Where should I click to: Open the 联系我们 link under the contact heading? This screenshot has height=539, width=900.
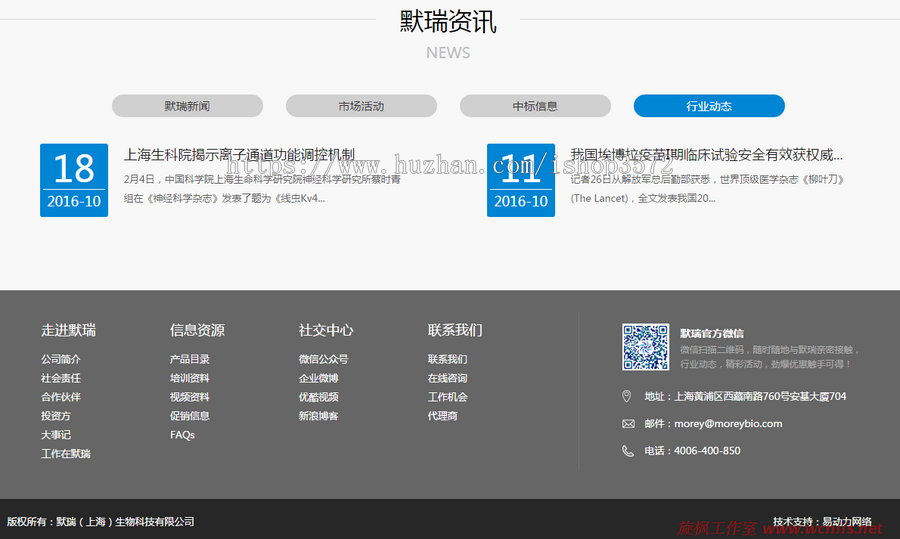(447, 359)
